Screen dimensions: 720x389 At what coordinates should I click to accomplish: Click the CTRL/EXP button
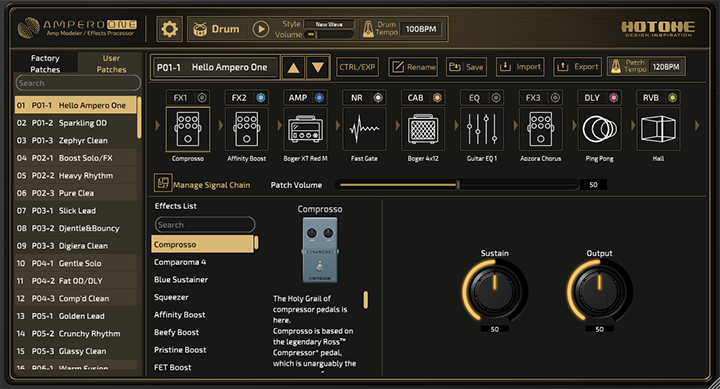pyautogui.click(x=357, y=67)
